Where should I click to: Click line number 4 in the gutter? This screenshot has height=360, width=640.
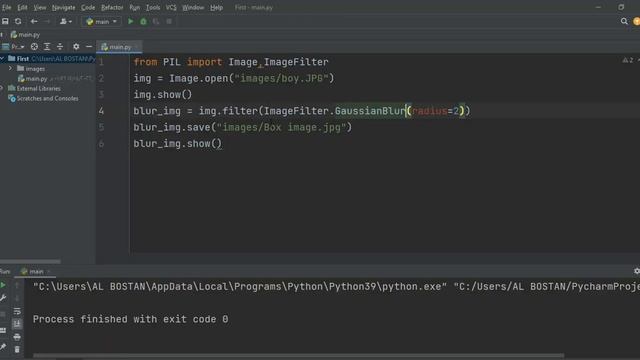[101, 111]
